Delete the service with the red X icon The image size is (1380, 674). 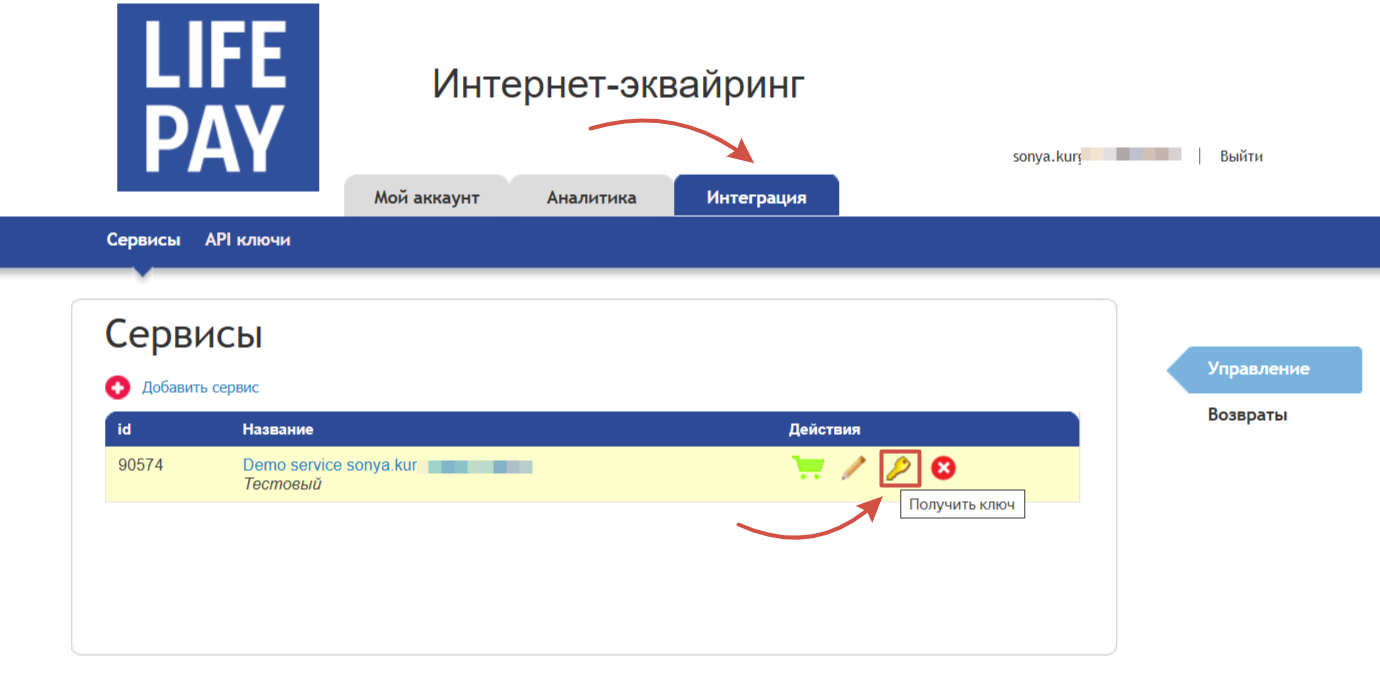pos(943,468)
